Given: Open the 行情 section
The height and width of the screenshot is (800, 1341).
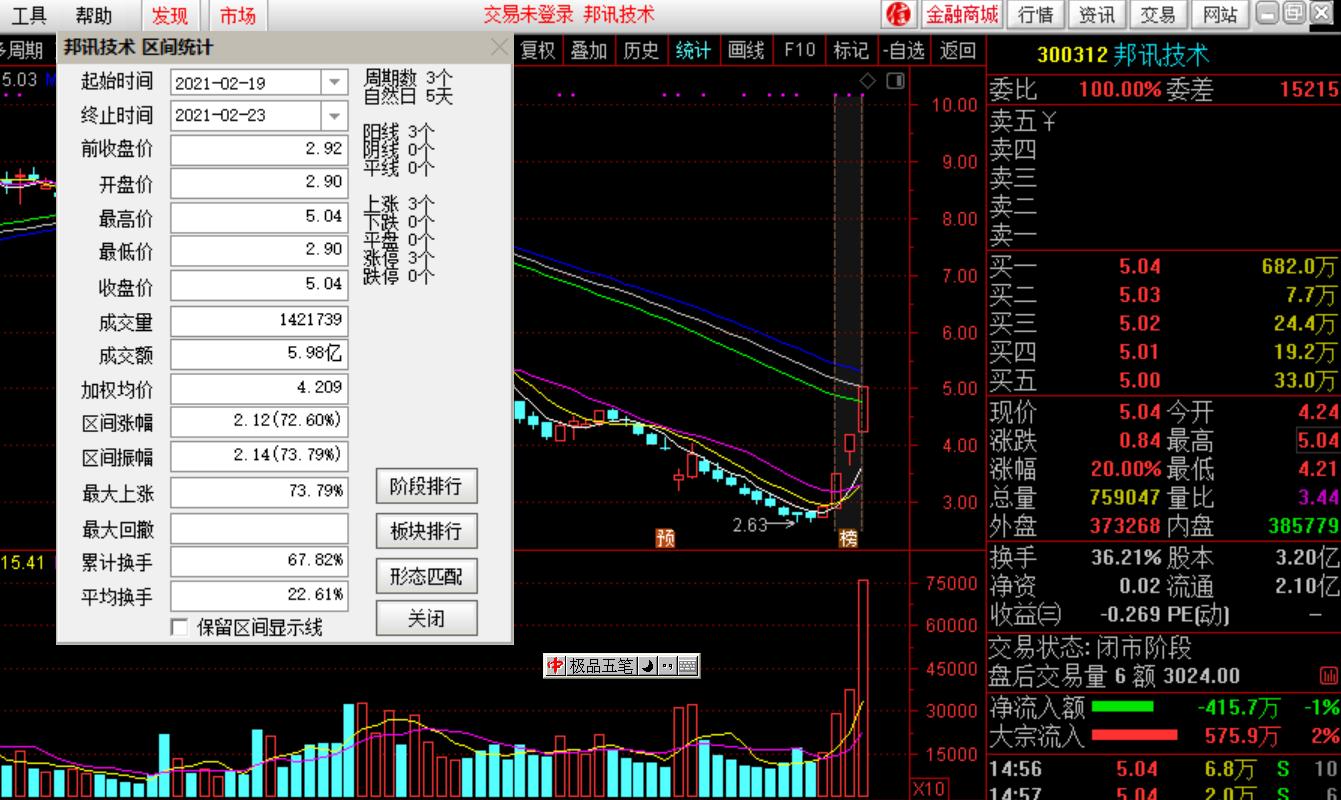Looking at the screenshot, I should 1035,14.
